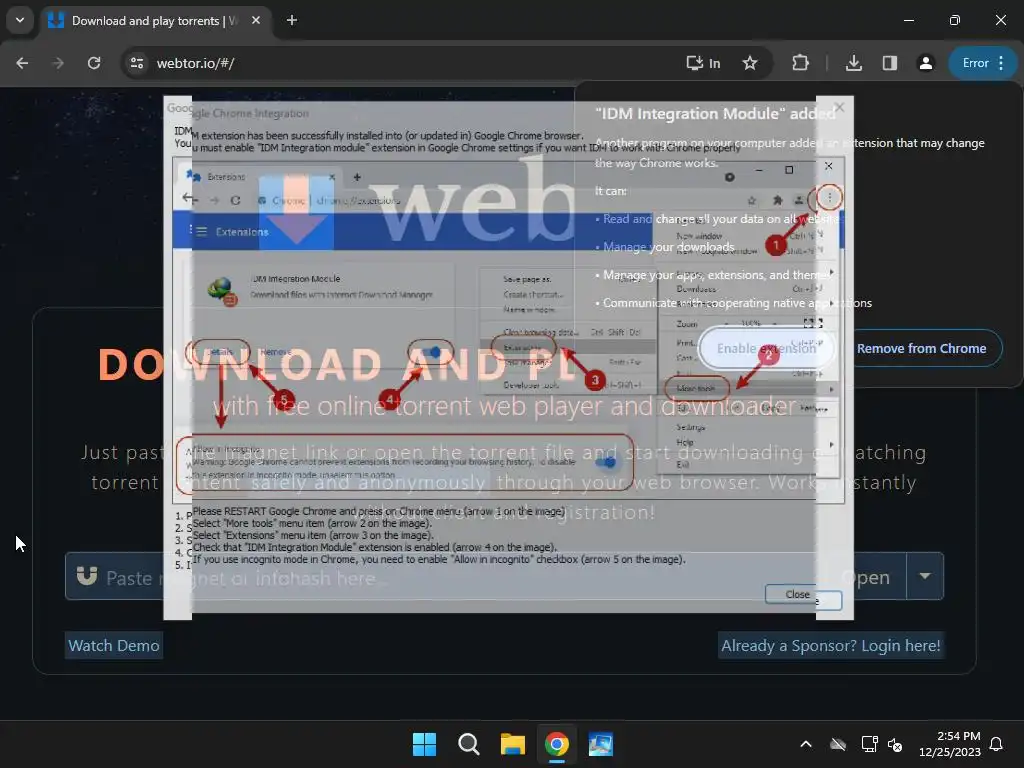Open Chrome downloads tray
The height and width of the screenshot is (768, 1024).
(854, 63)
